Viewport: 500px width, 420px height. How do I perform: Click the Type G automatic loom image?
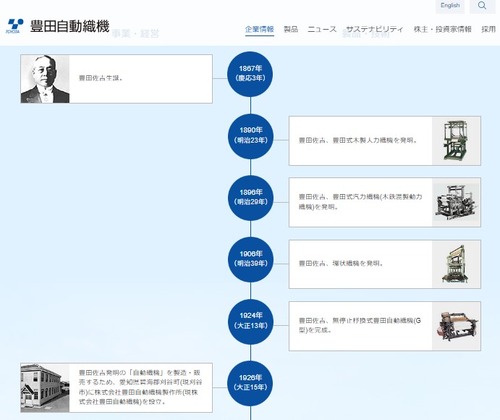click(x=456, y=326)
